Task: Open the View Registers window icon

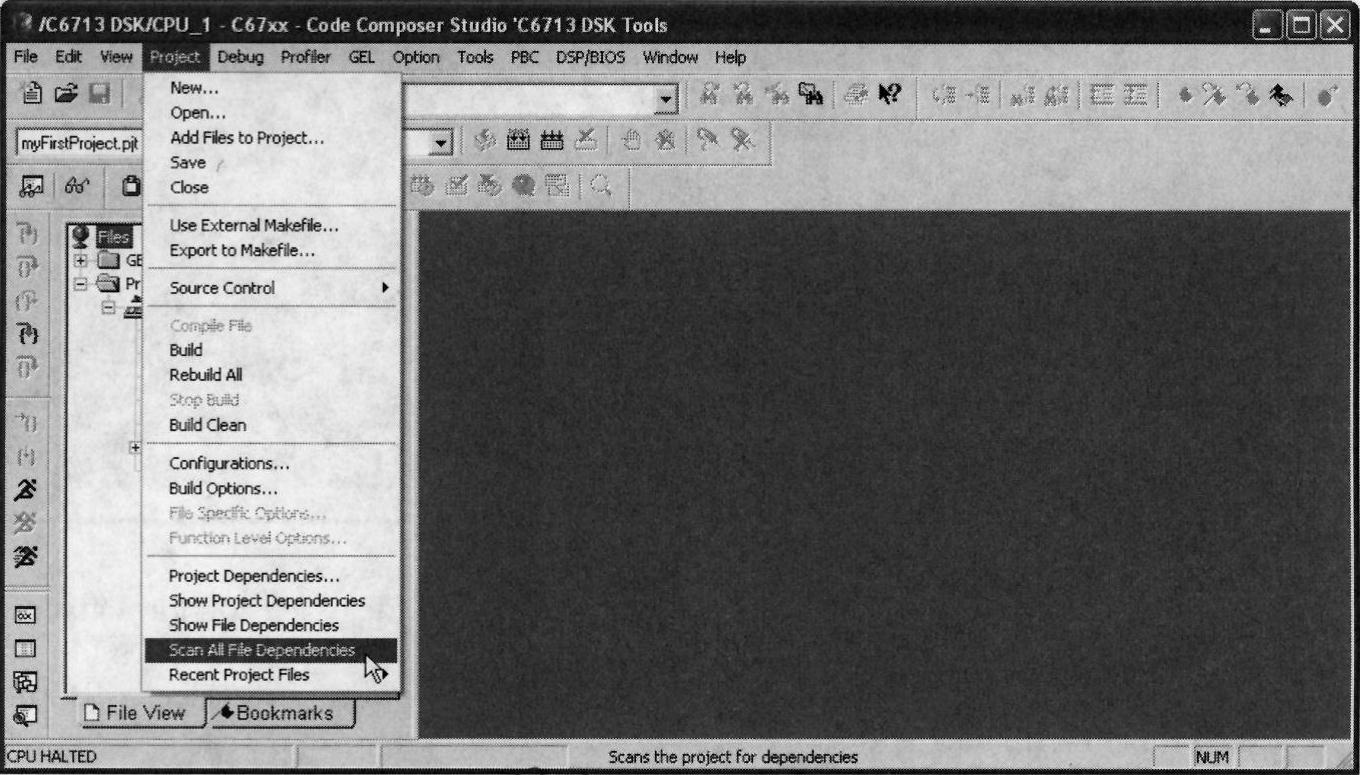Action: click(x=26, y=615)
